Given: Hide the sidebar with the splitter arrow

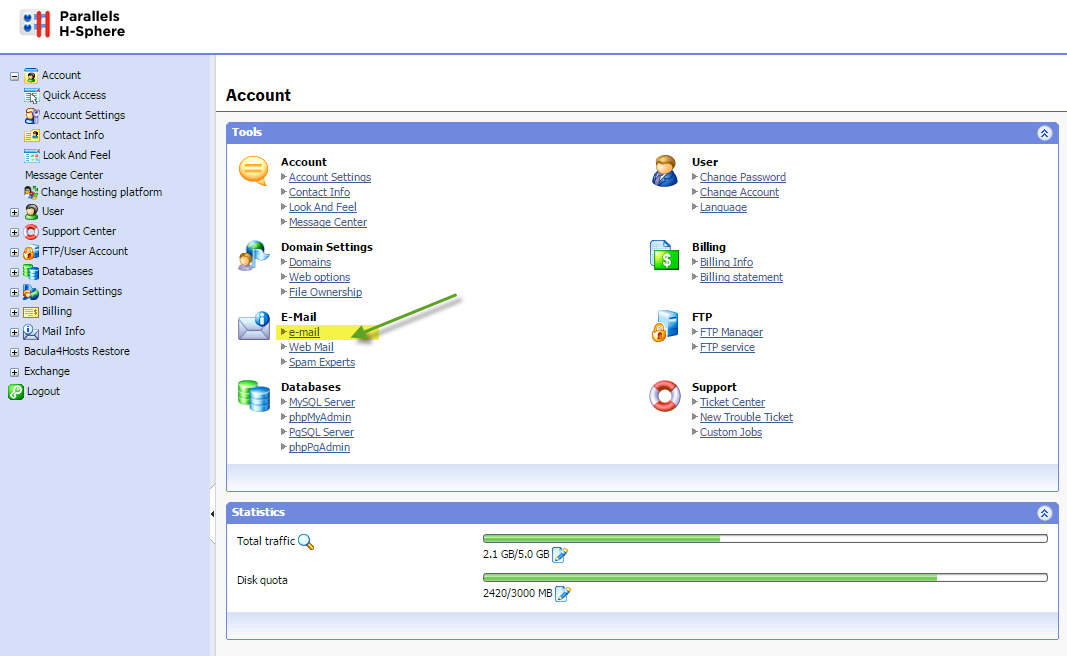Looking at the screenshot, I should click(x=212, y=514).
